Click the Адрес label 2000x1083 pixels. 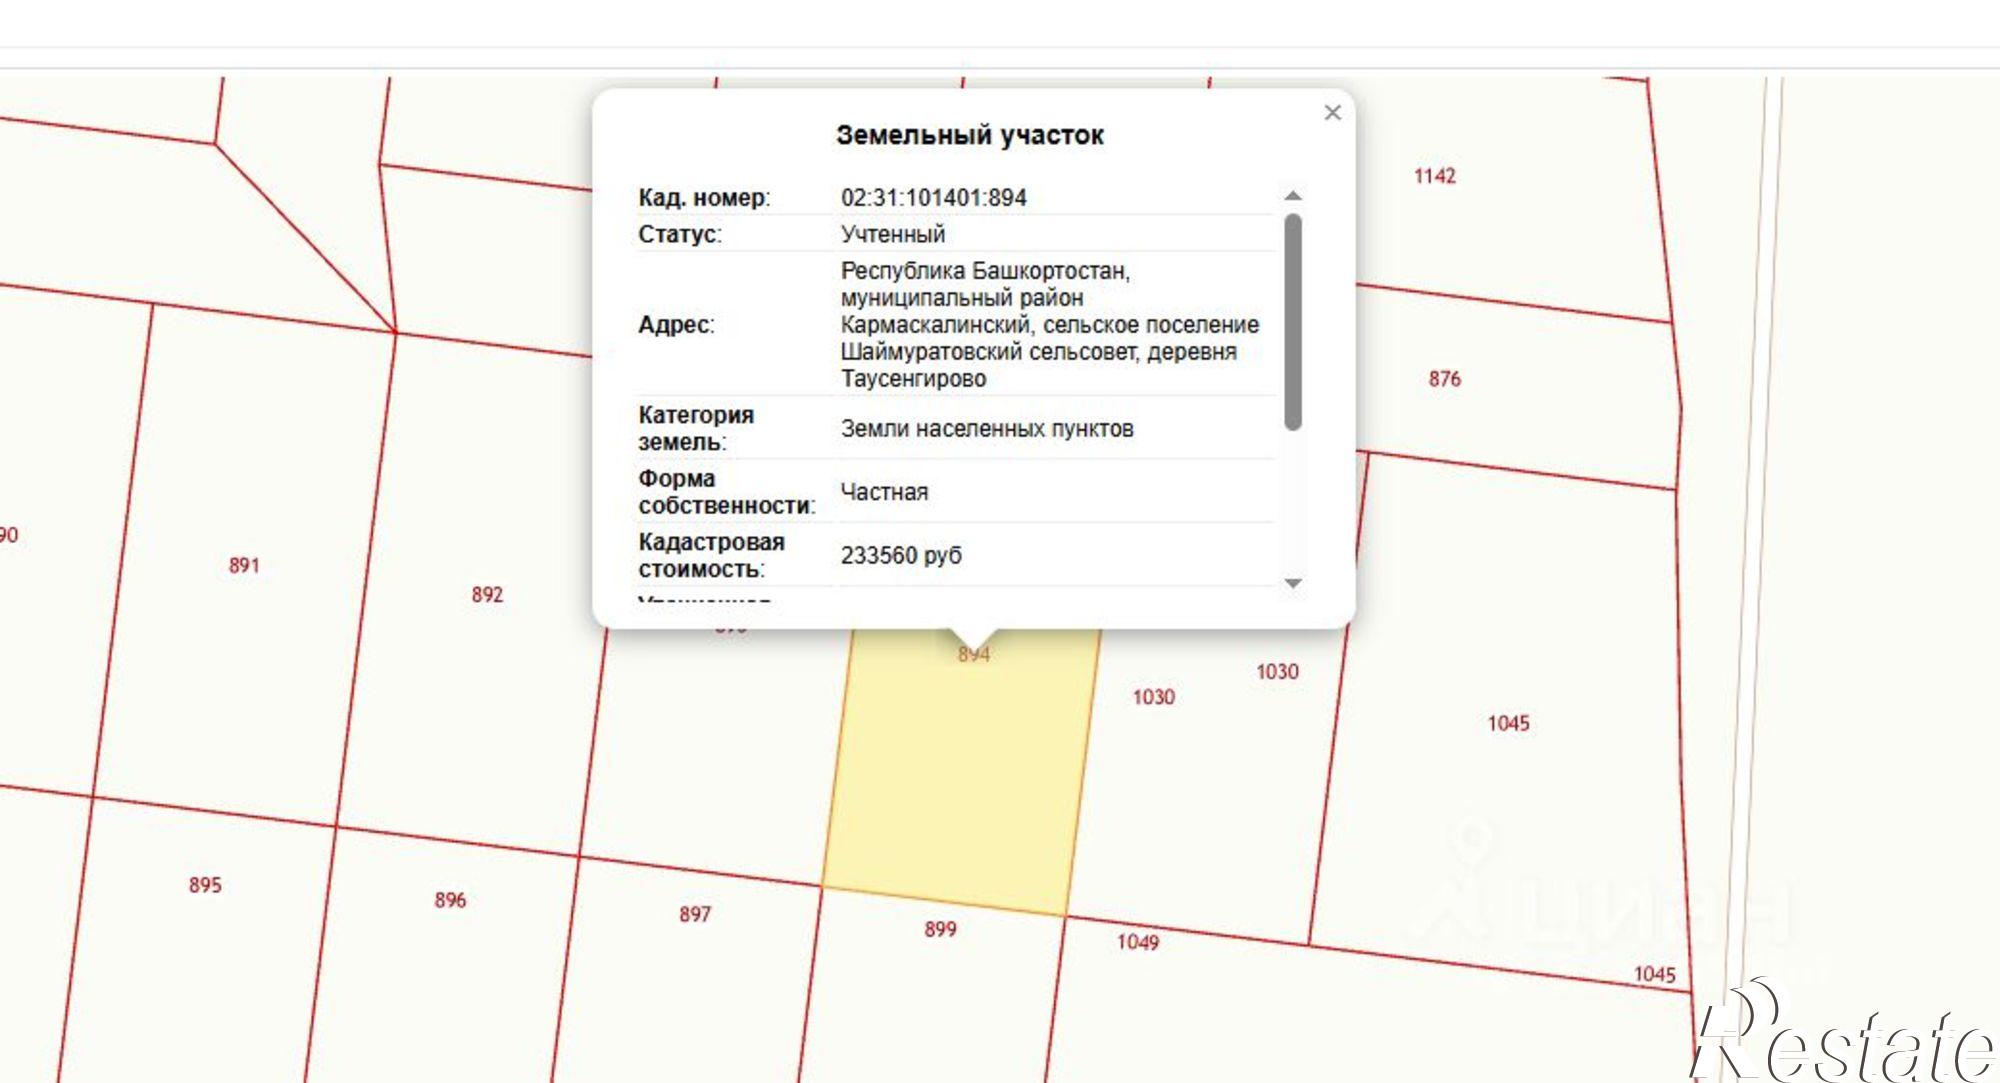coord(676,324)
